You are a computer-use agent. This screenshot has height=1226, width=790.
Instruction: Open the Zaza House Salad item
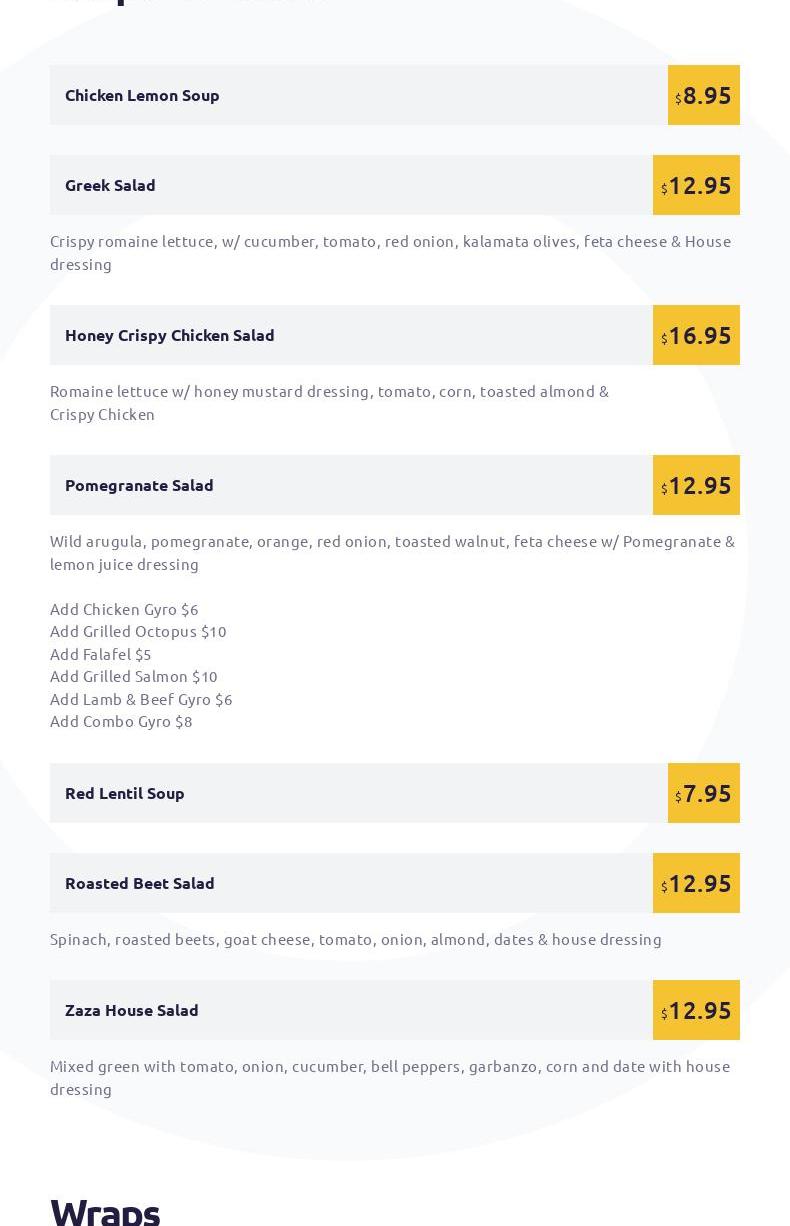click(x=132, y=1010)
